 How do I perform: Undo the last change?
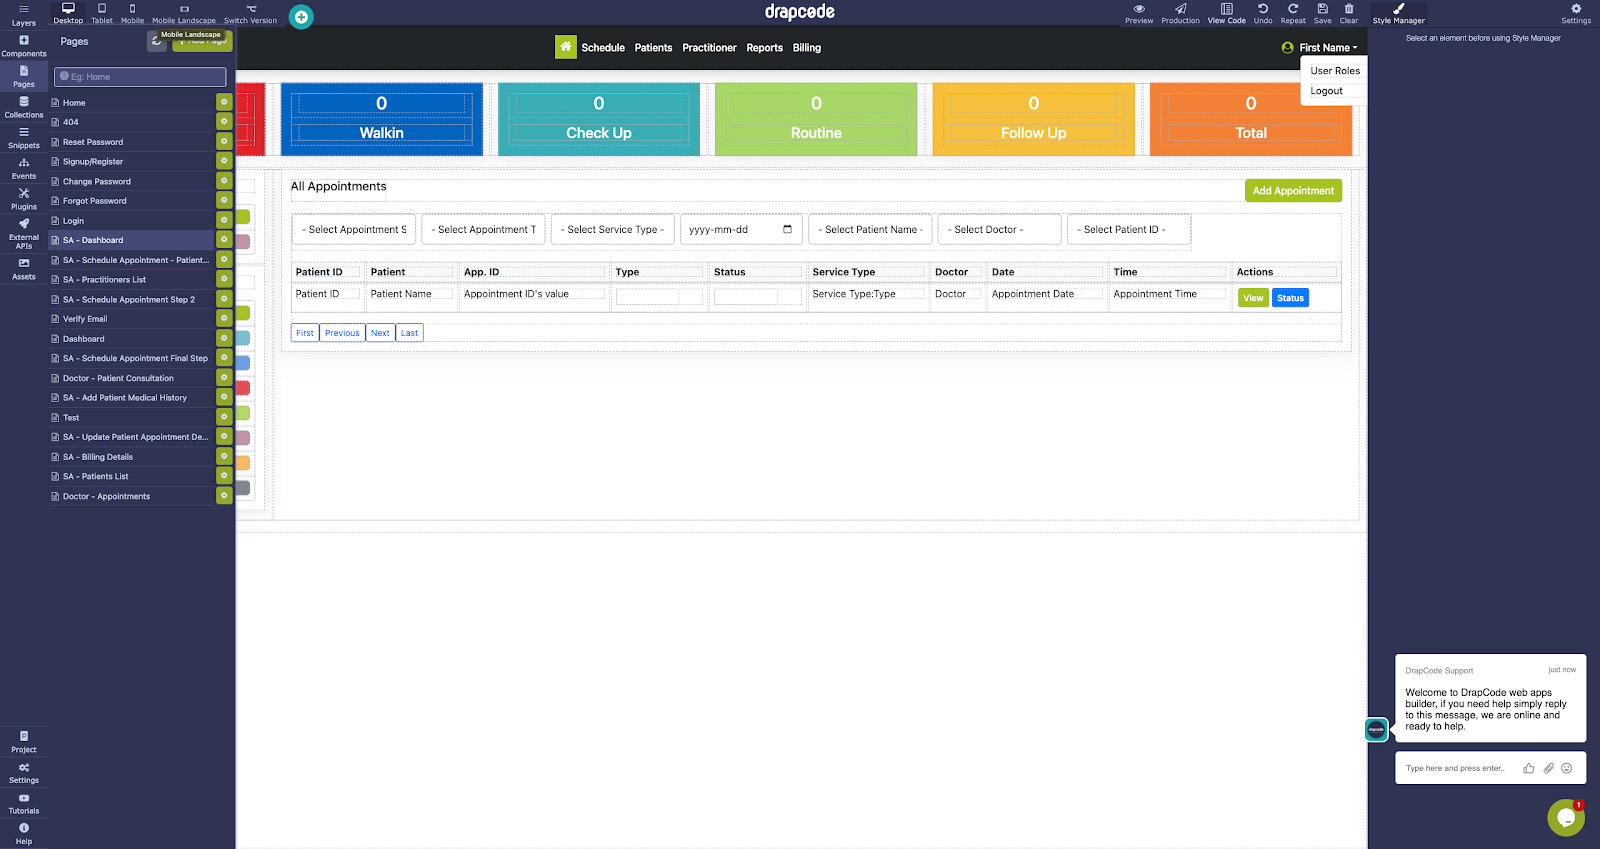[x=1263, y=13]
